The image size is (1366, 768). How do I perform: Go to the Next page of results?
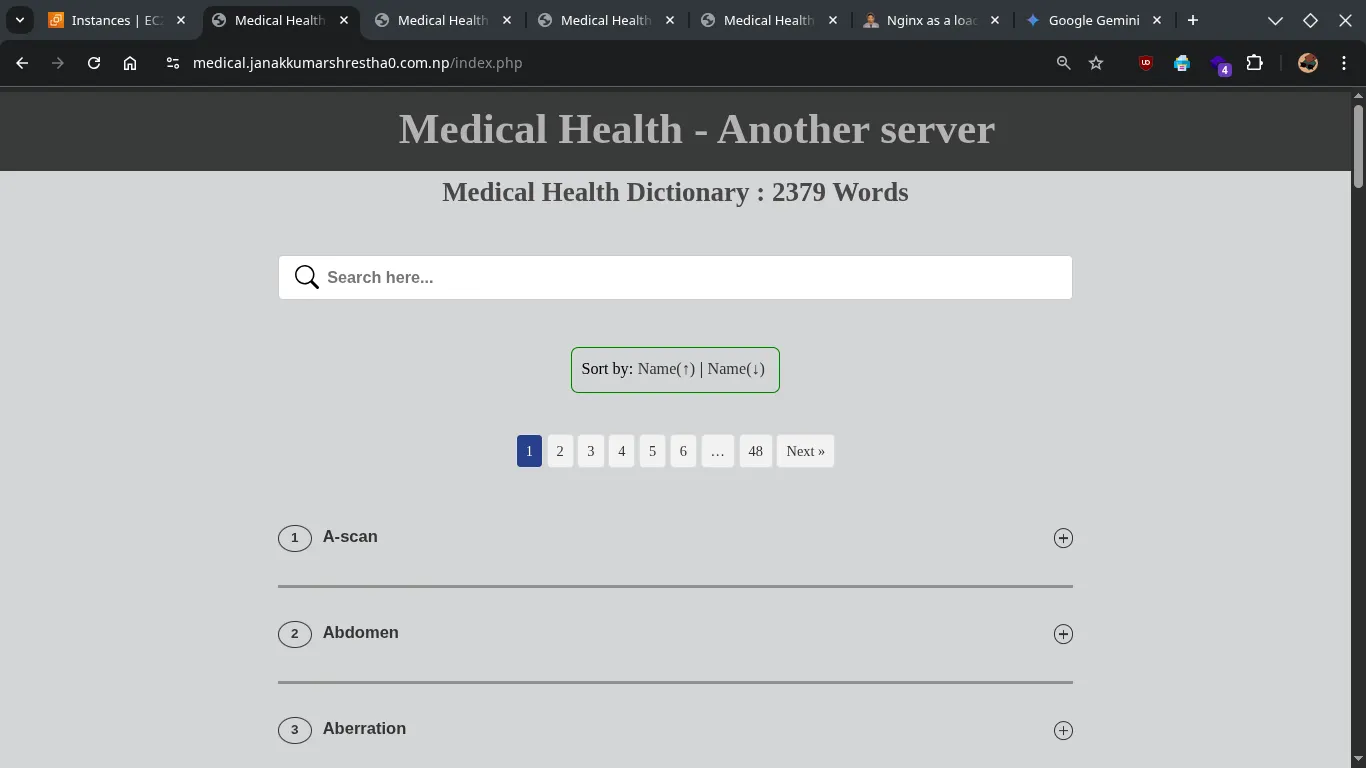[805, 451]
